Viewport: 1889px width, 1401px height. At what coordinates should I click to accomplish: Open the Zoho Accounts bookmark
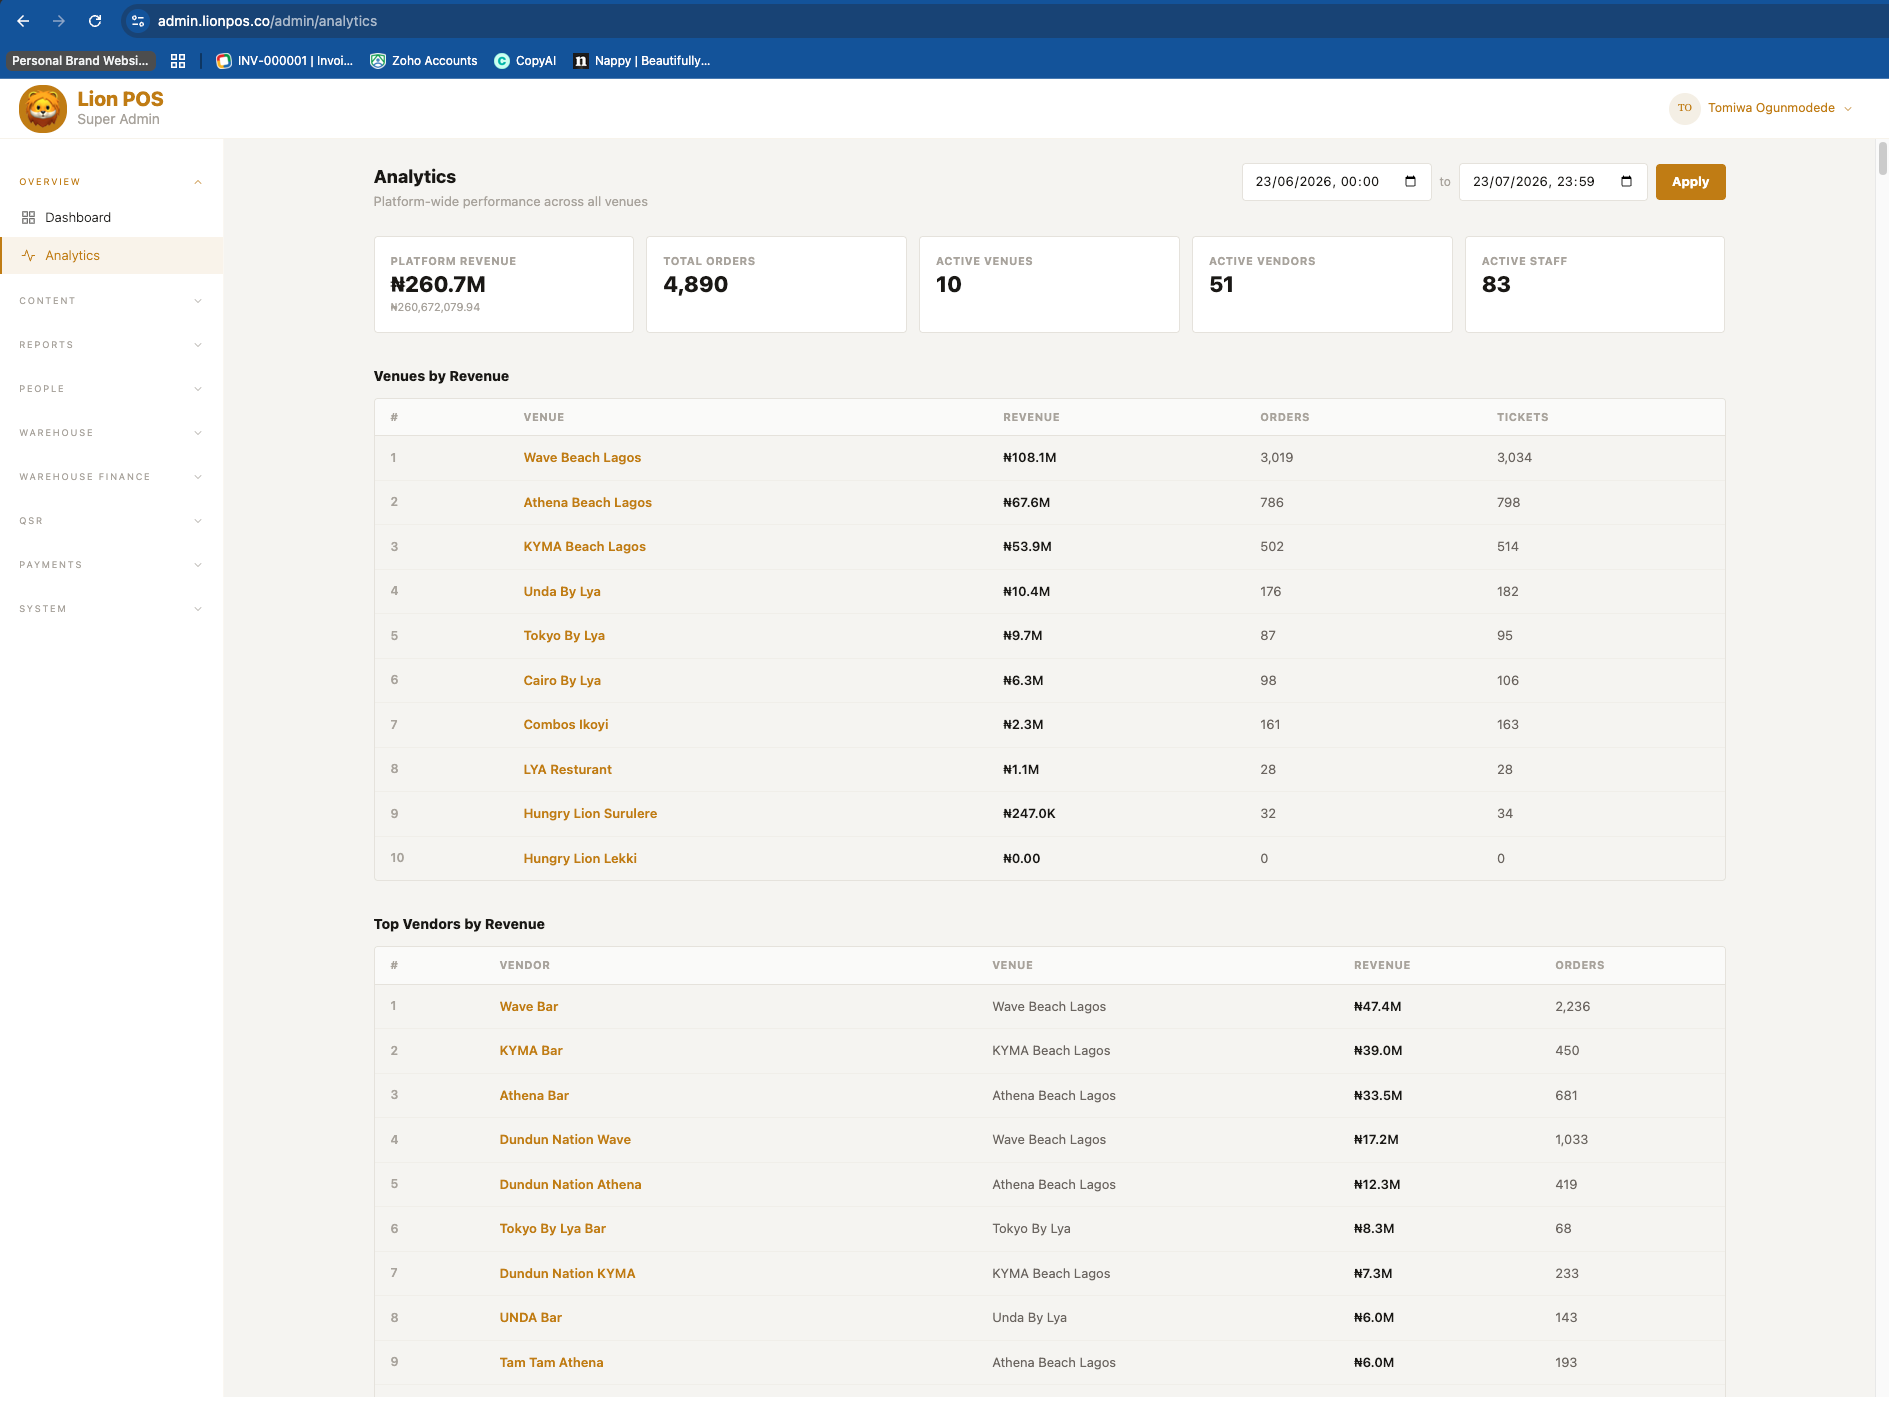(424, 61)
